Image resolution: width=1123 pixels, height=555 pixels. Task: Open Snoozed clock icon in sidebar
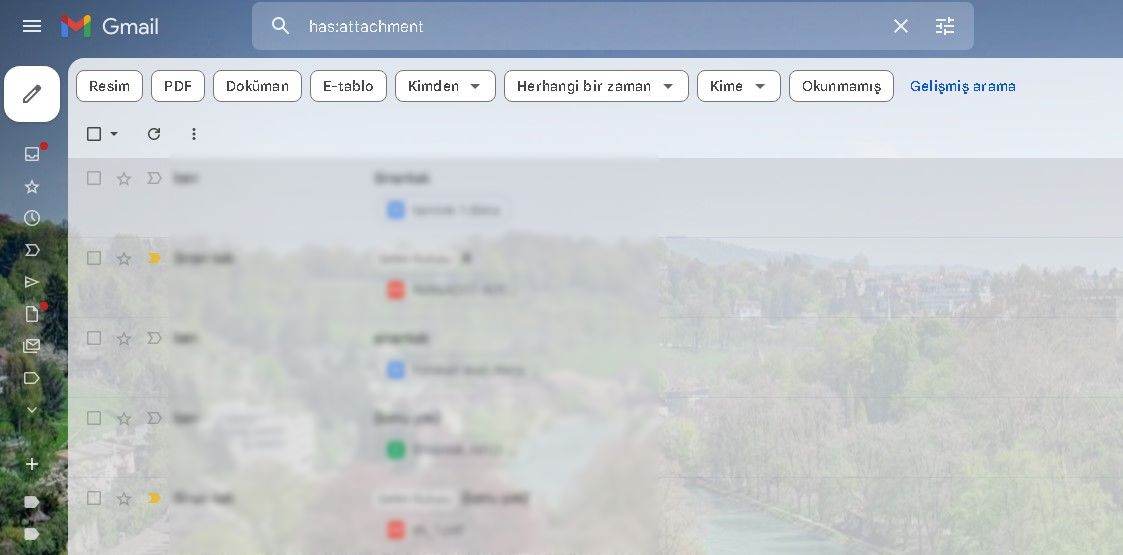click(32, 218)
